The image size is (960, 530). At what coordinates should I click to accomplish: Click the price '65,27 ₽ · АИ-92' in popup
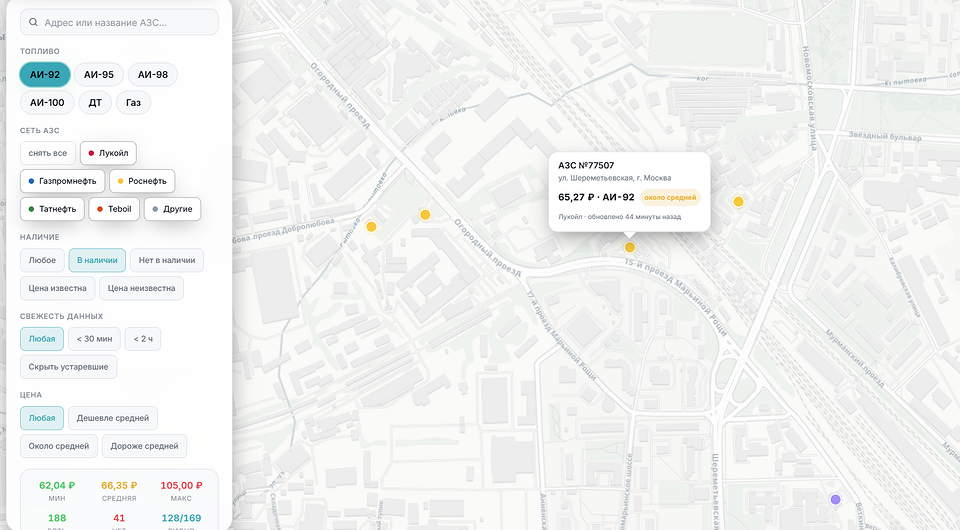click(596, 197)
